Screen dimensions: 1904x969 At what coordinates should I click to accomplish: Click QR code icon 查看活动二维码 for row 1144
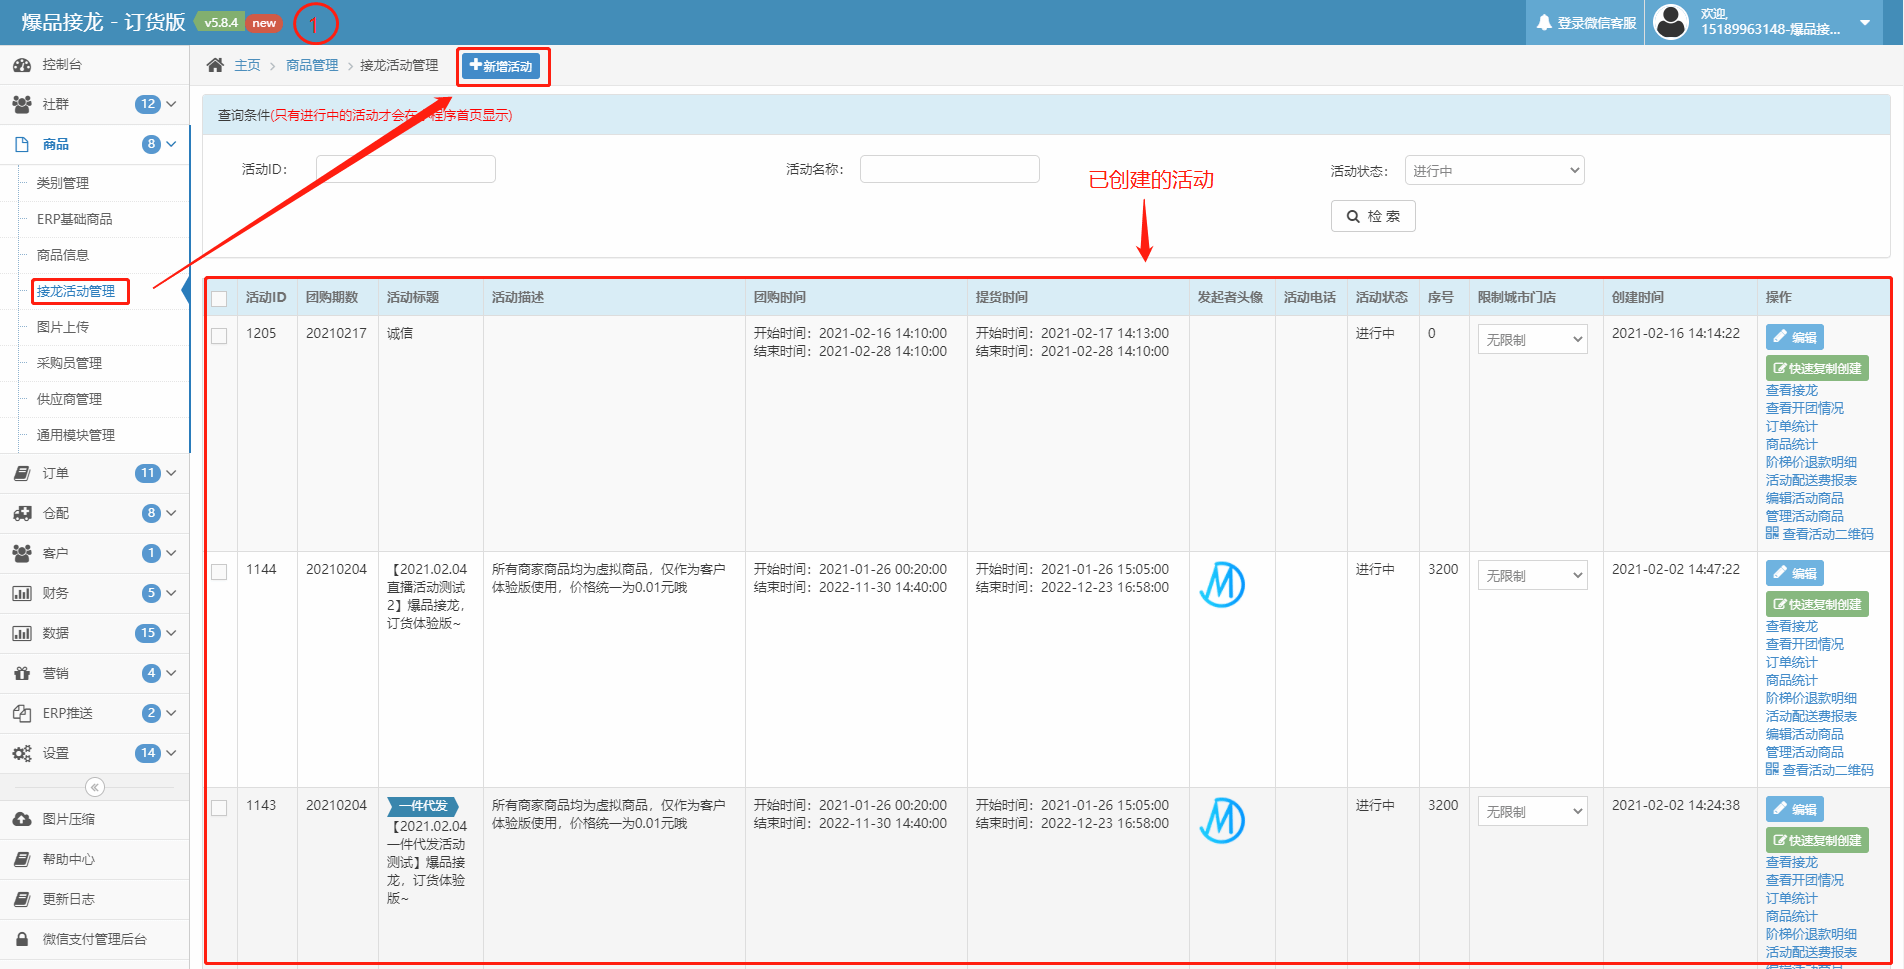1772,769
